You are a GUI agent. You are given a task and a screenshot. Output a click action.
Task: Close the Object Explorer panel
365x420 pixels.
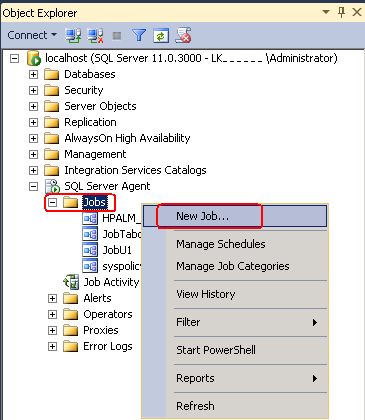click(357, 12)
